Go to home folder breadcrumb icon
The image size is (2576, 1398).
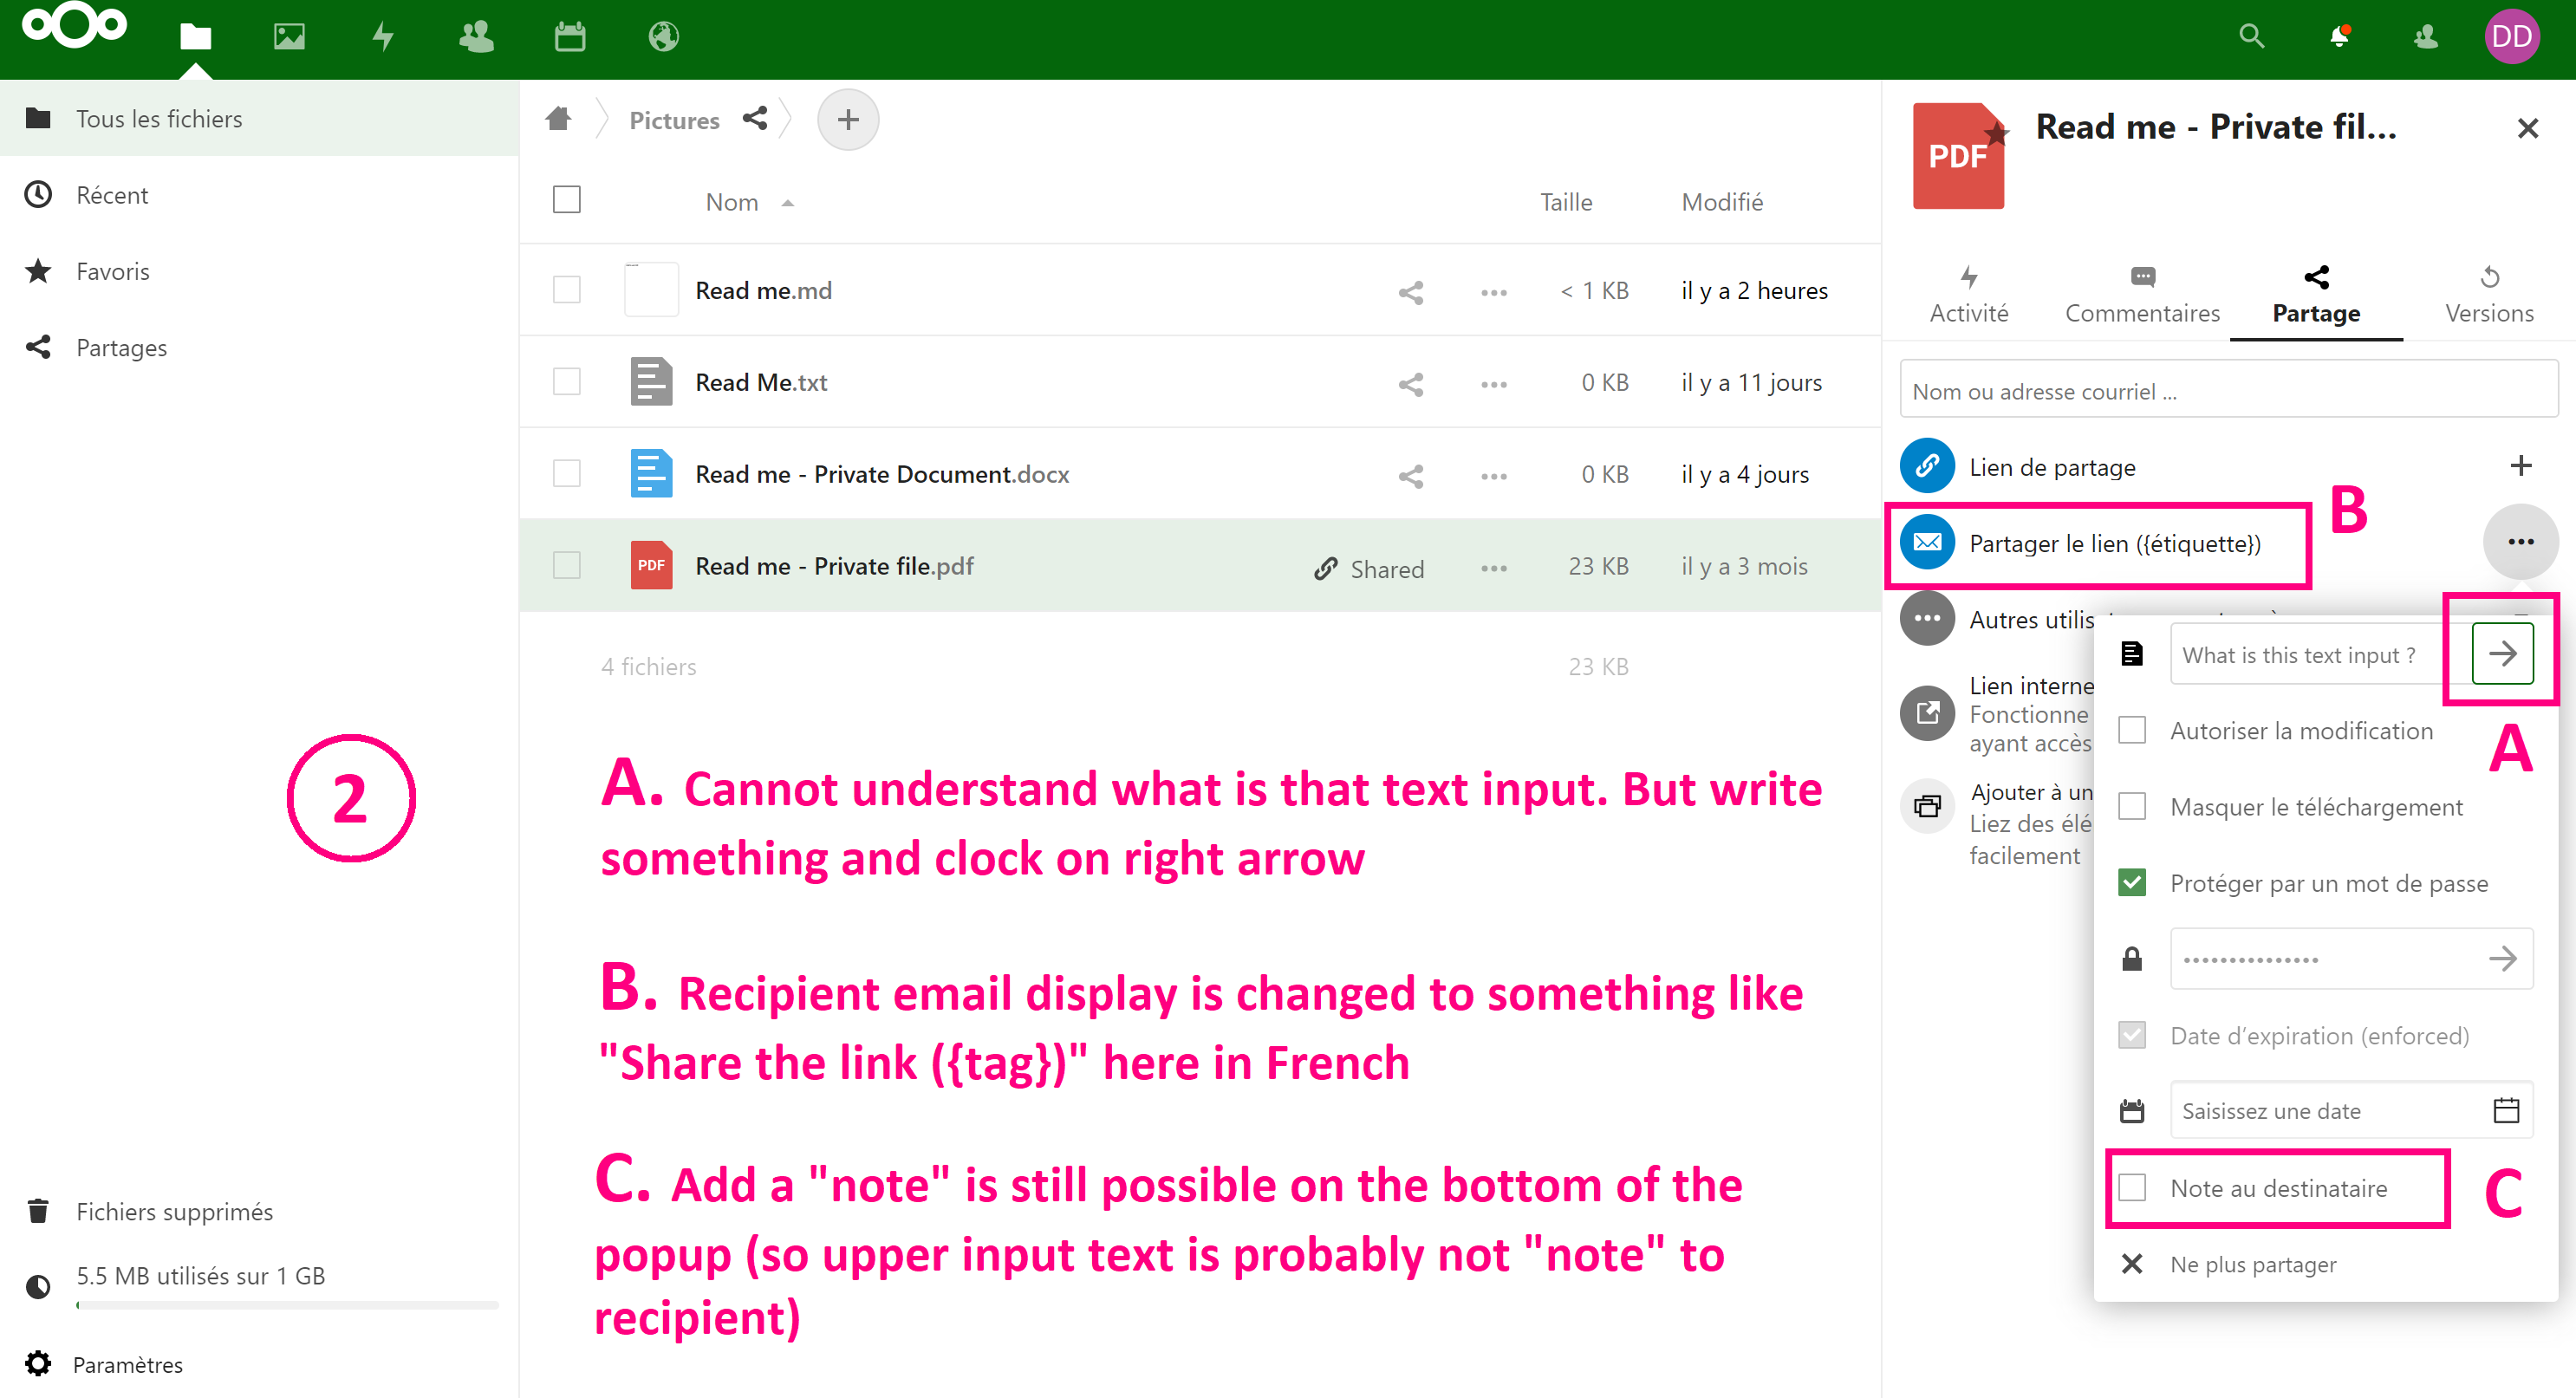coord(559,120)
